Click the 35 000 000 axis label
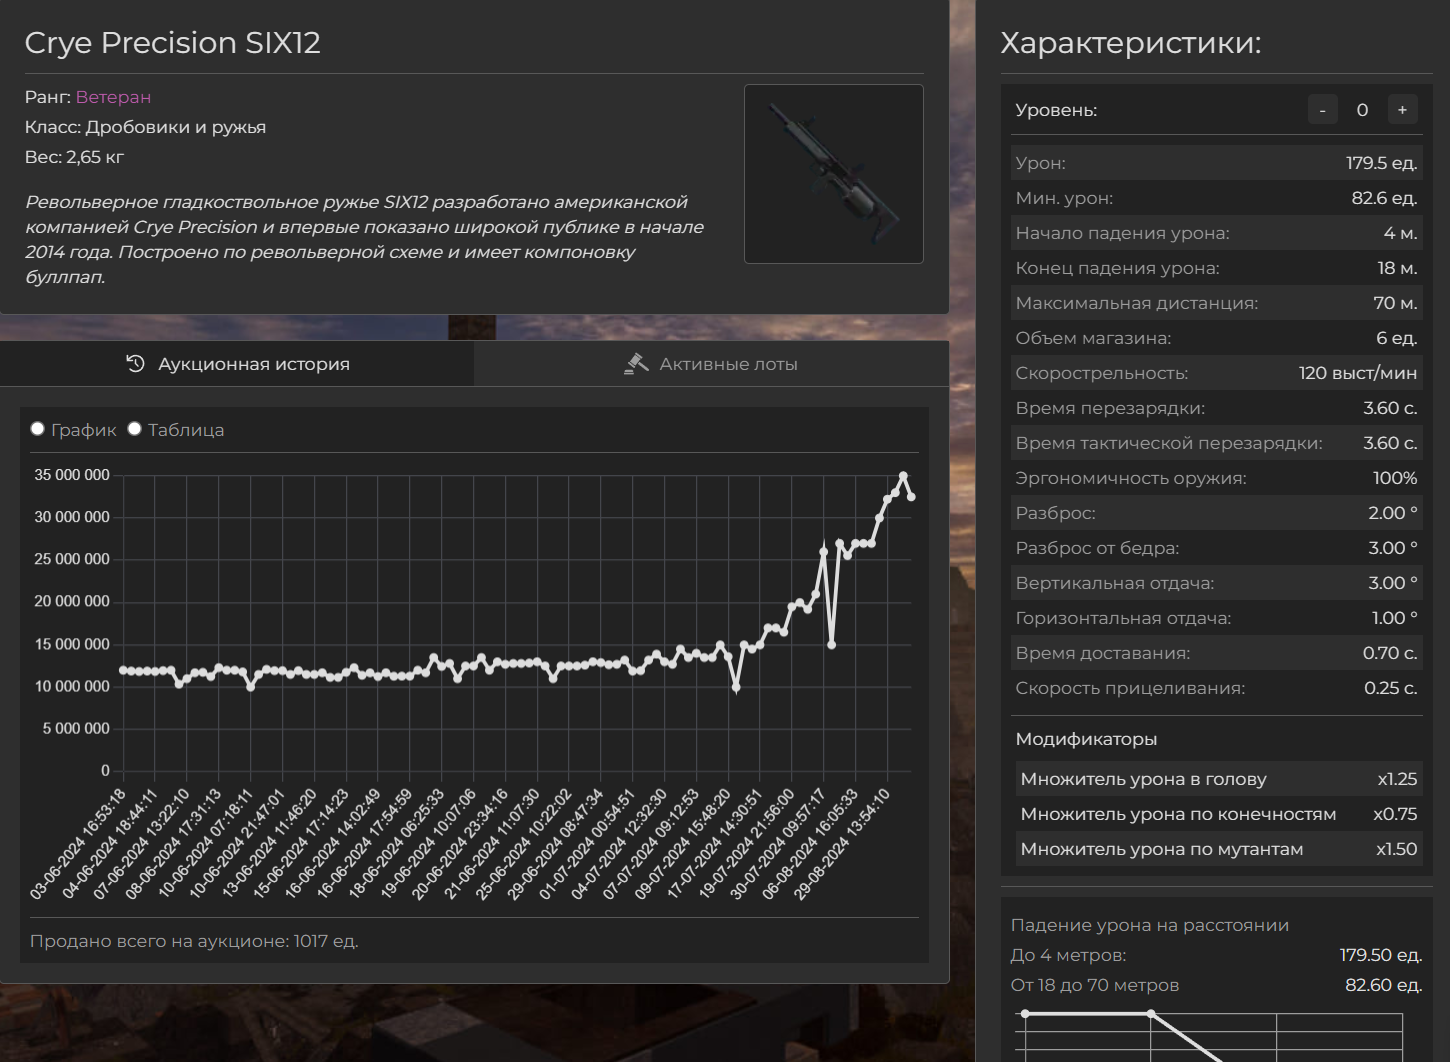 (72, 475)
